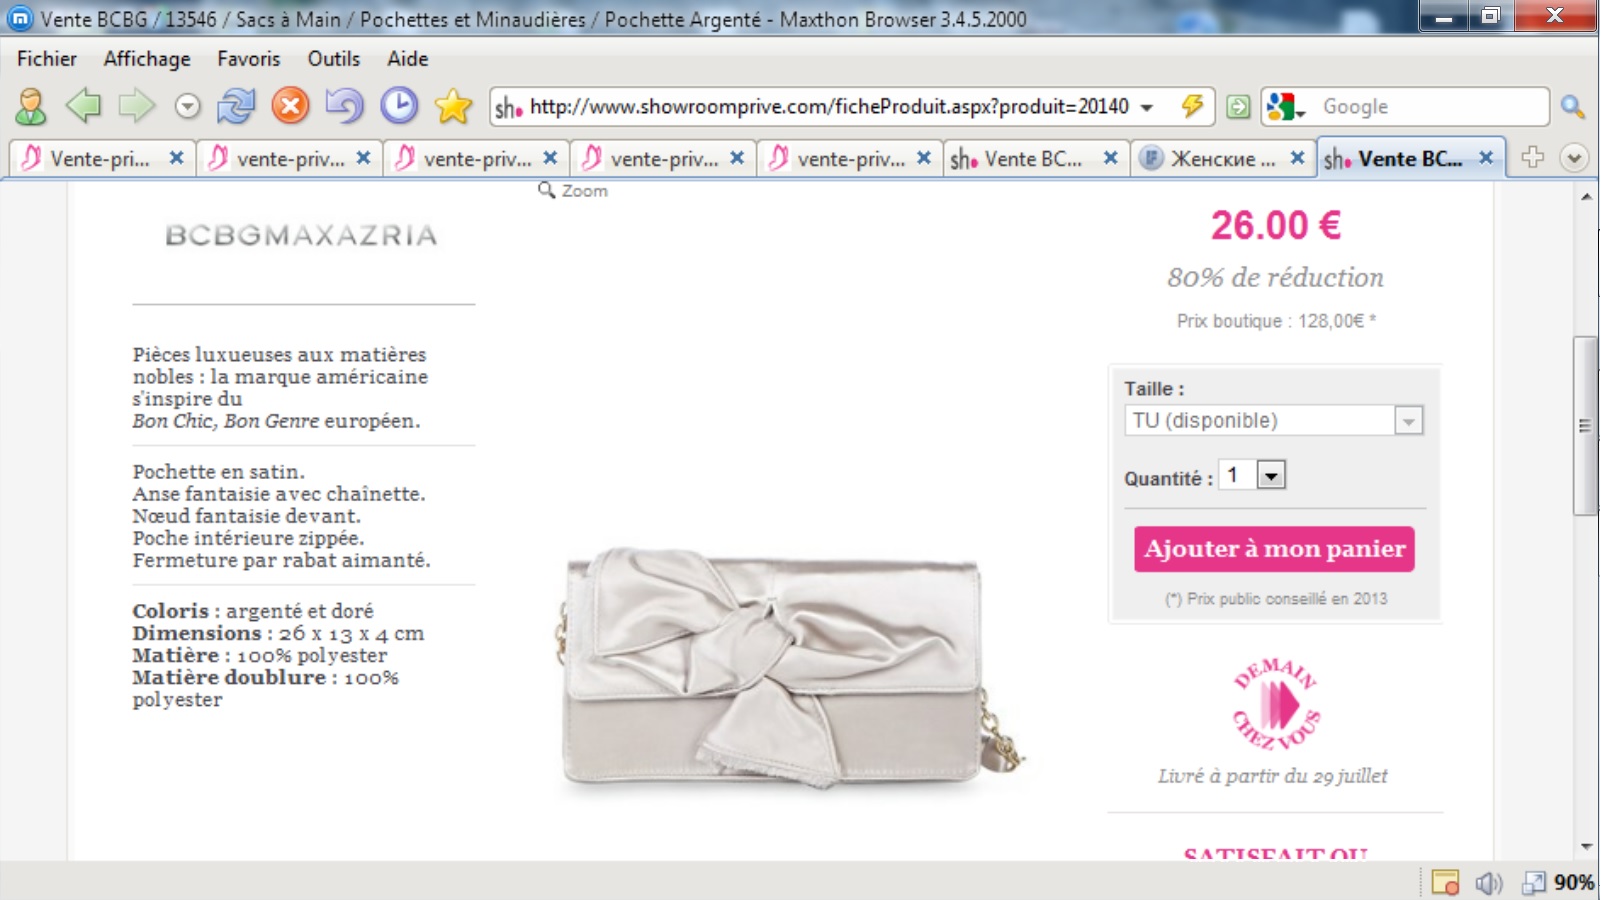Viewport: 1602px width, 900px height.
Task: Go back with the green left arrow
Action: 83,105
